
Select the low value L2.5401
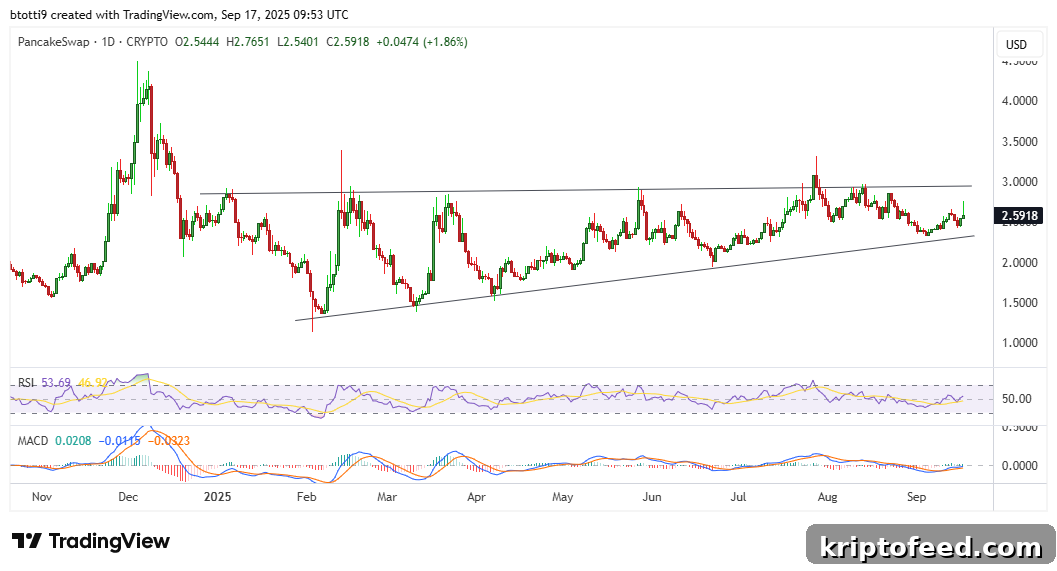pyautogui.click(x=297, y=42)
